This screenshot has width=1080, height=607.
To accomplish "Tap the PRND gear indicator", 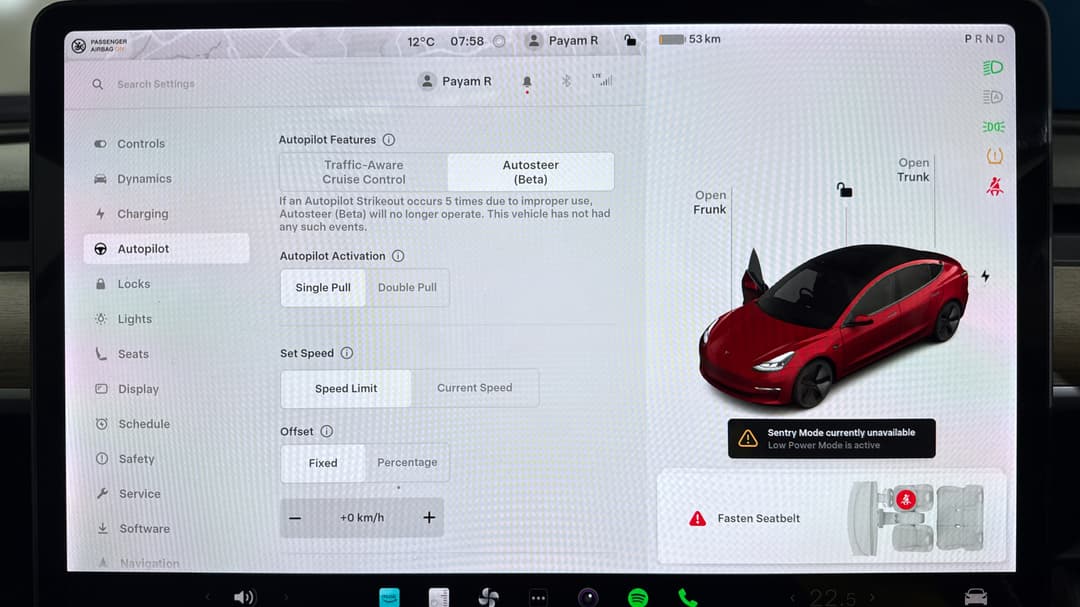I will [x=984, y=39].
